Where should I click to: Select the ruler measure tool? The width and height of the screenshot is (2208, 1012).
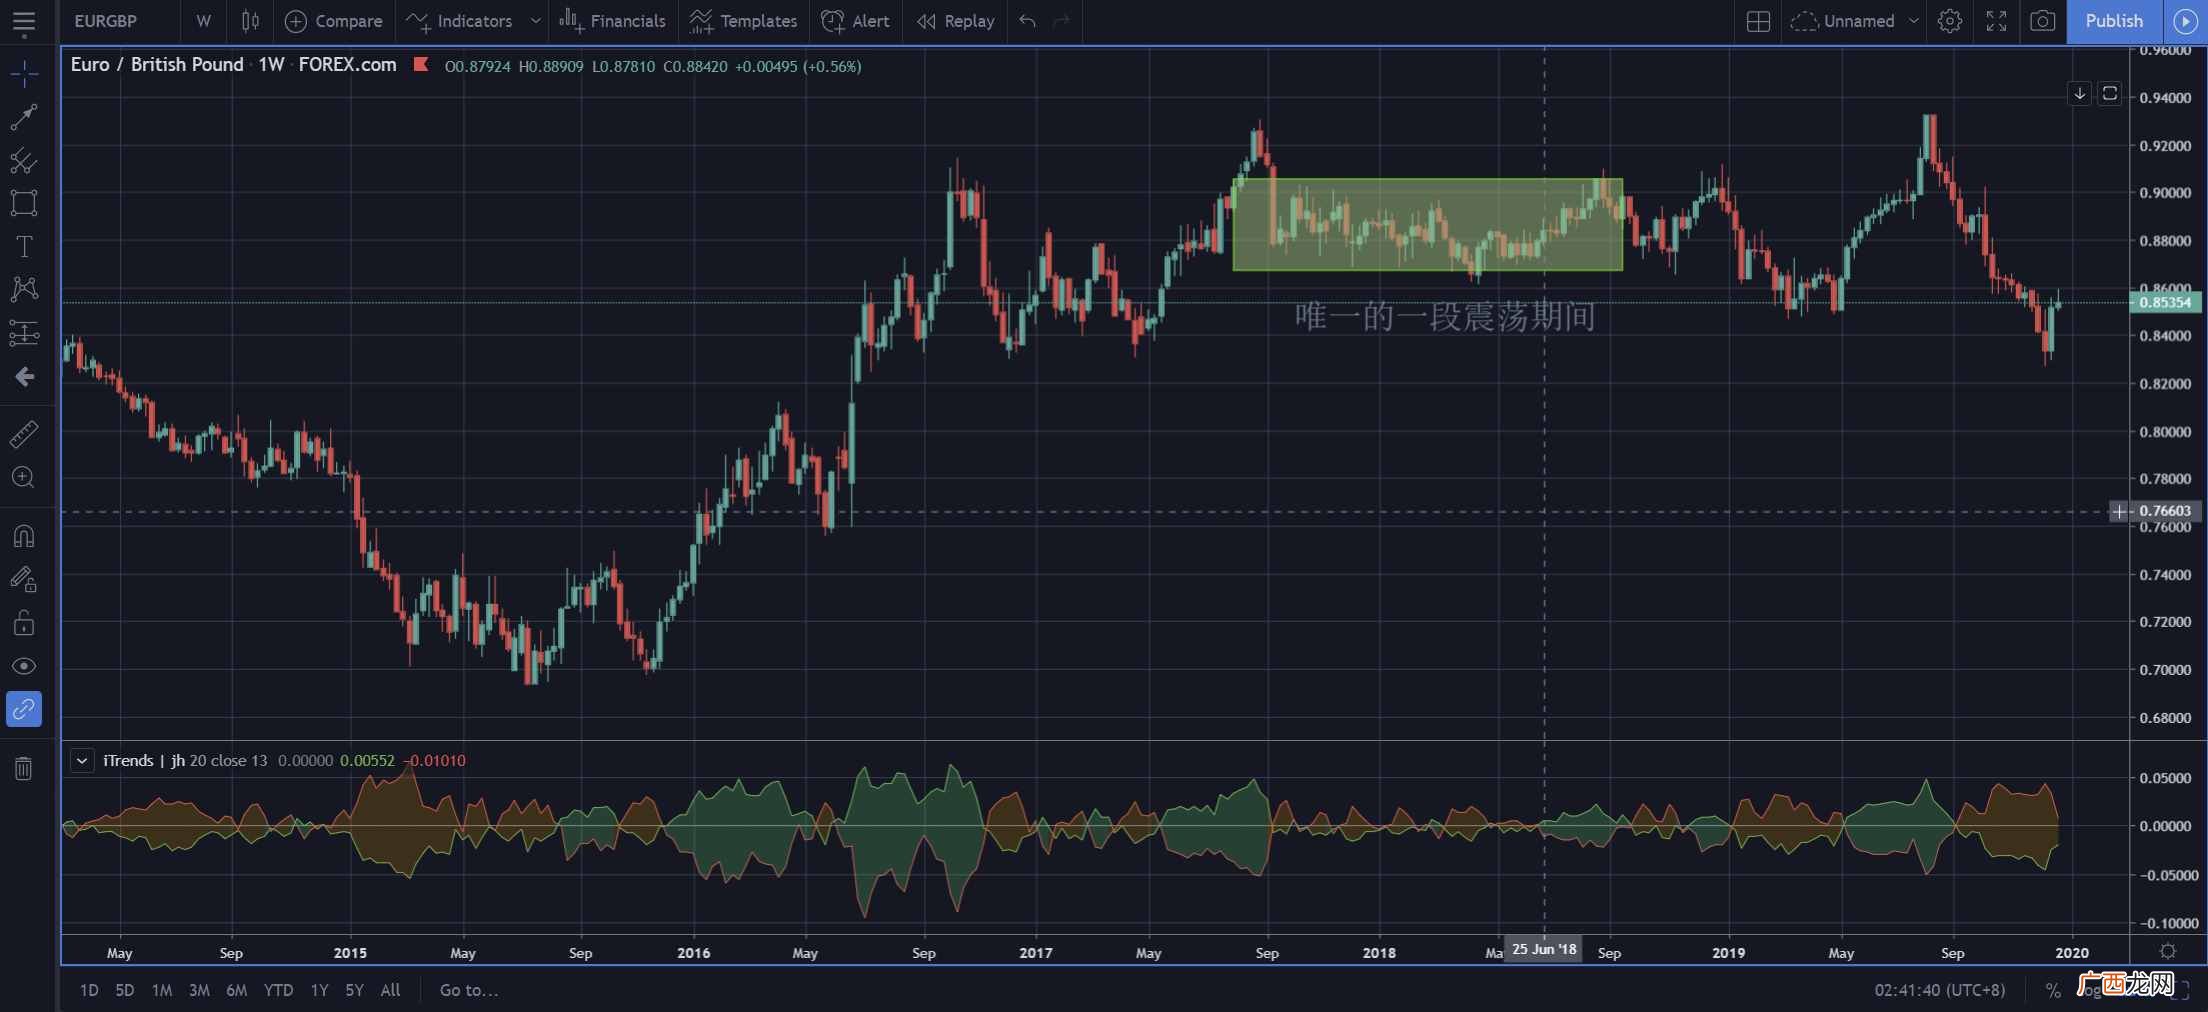24,434
